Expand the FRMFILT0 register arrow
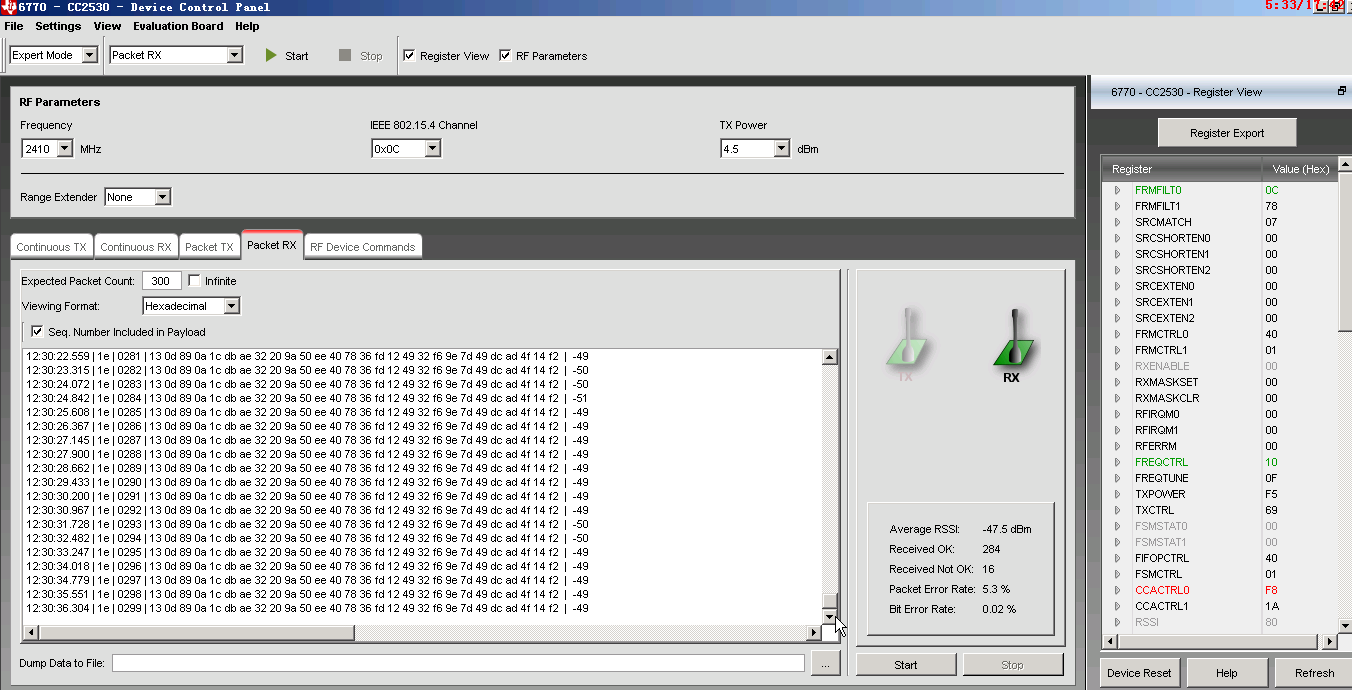The image size is (1352, 690). [x=1117, y=190]
